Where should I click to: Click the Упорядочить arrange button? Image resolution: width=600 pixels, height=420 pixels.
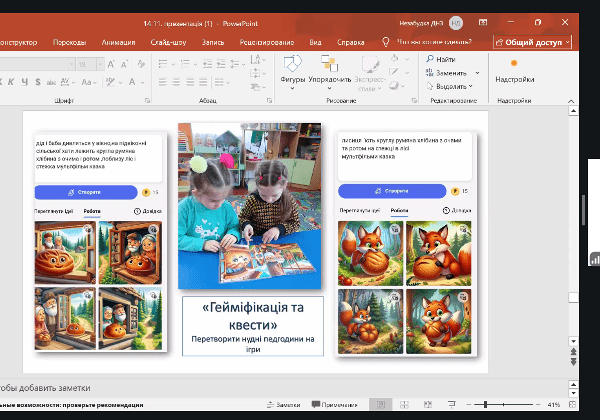tap(329, 72)
